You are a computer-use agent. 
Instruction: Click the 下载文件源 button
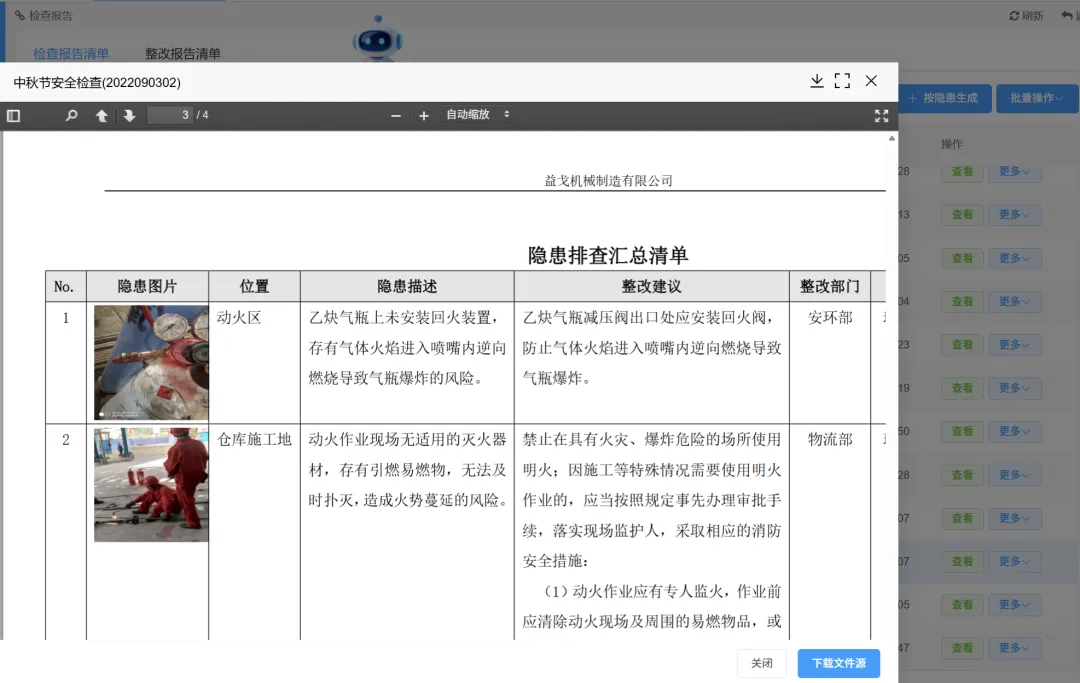coord(838,663)
